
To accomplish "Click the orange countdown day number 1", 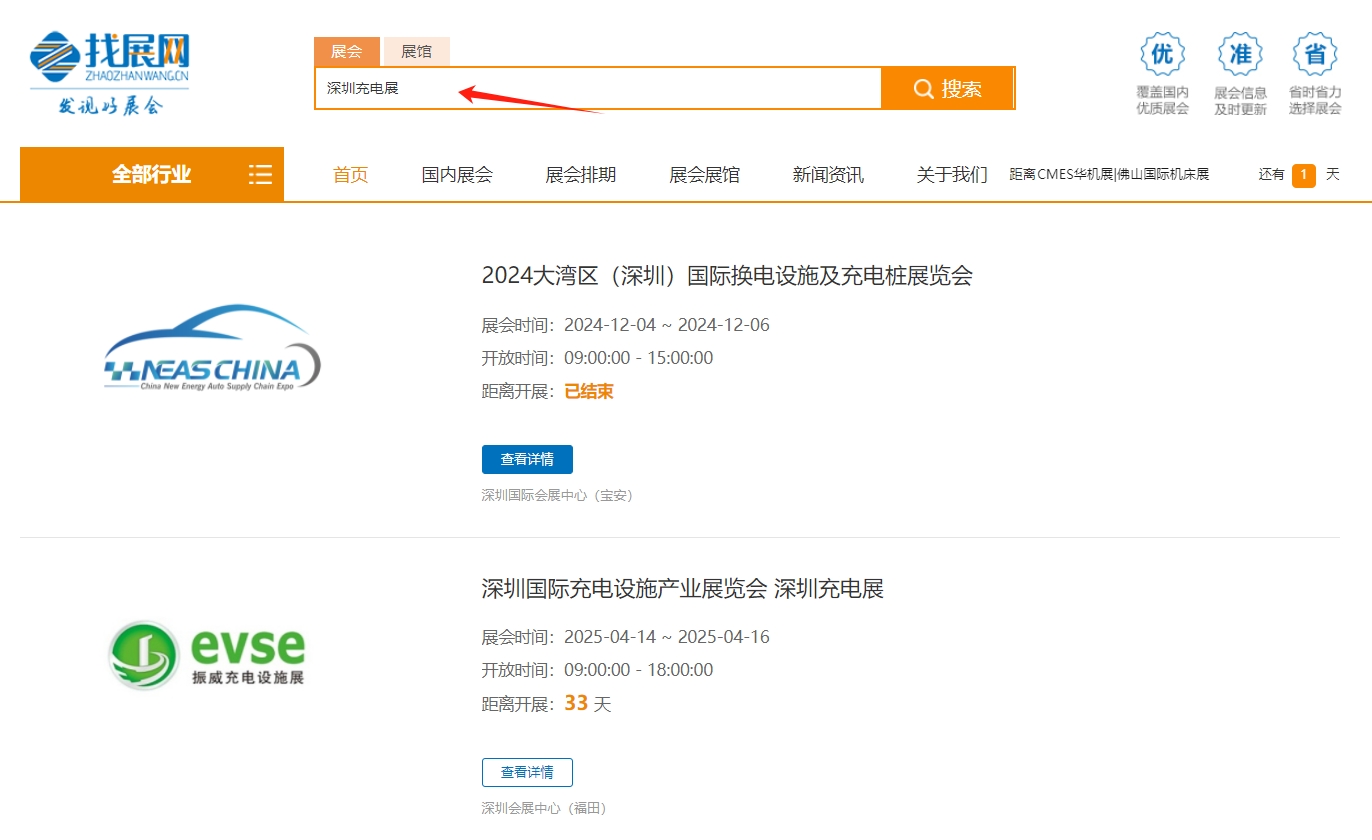I will (x=1303, y=175).
